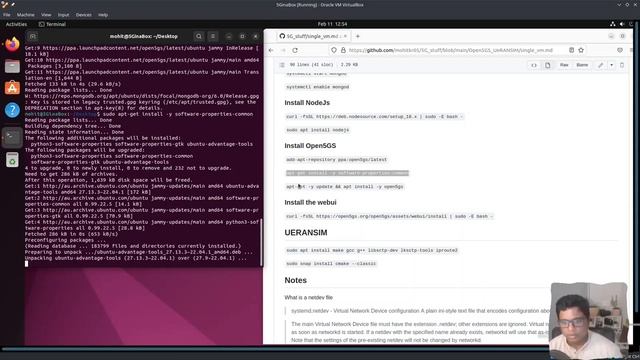Launch Firefox from the Ubuntu dock
Viewport: 640px width, 360px height.
tap(12, 44)
